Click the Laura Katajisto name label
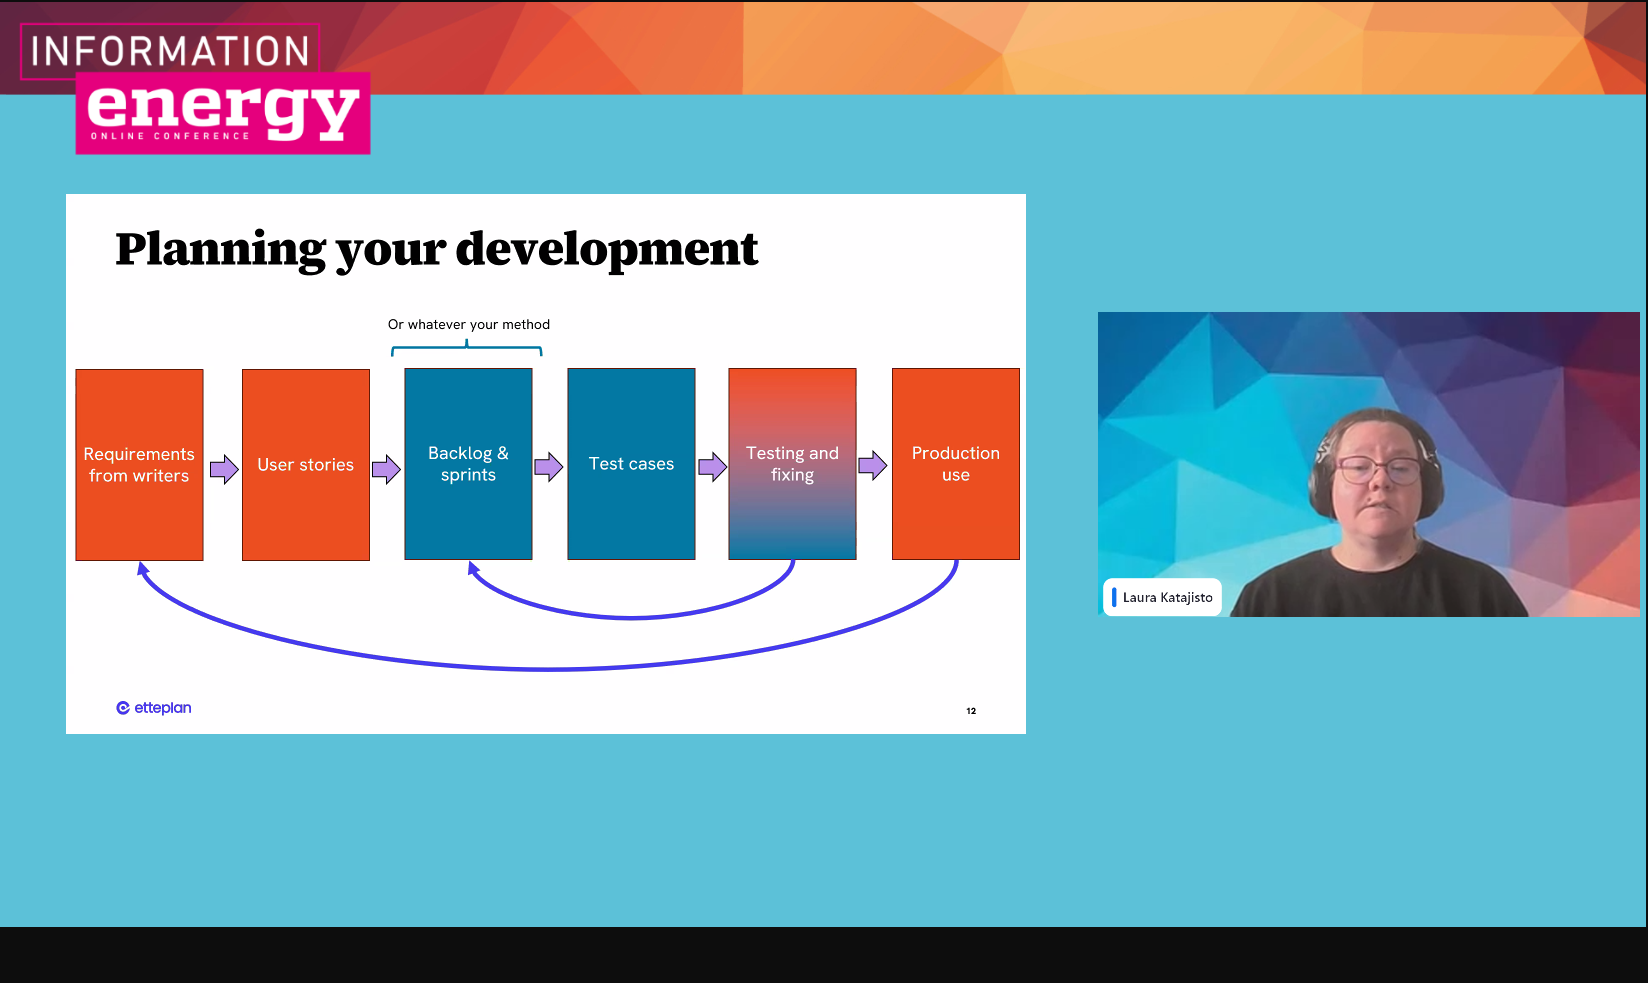This screenshot has width=1648, height=983. click(x=1167, y=597)
